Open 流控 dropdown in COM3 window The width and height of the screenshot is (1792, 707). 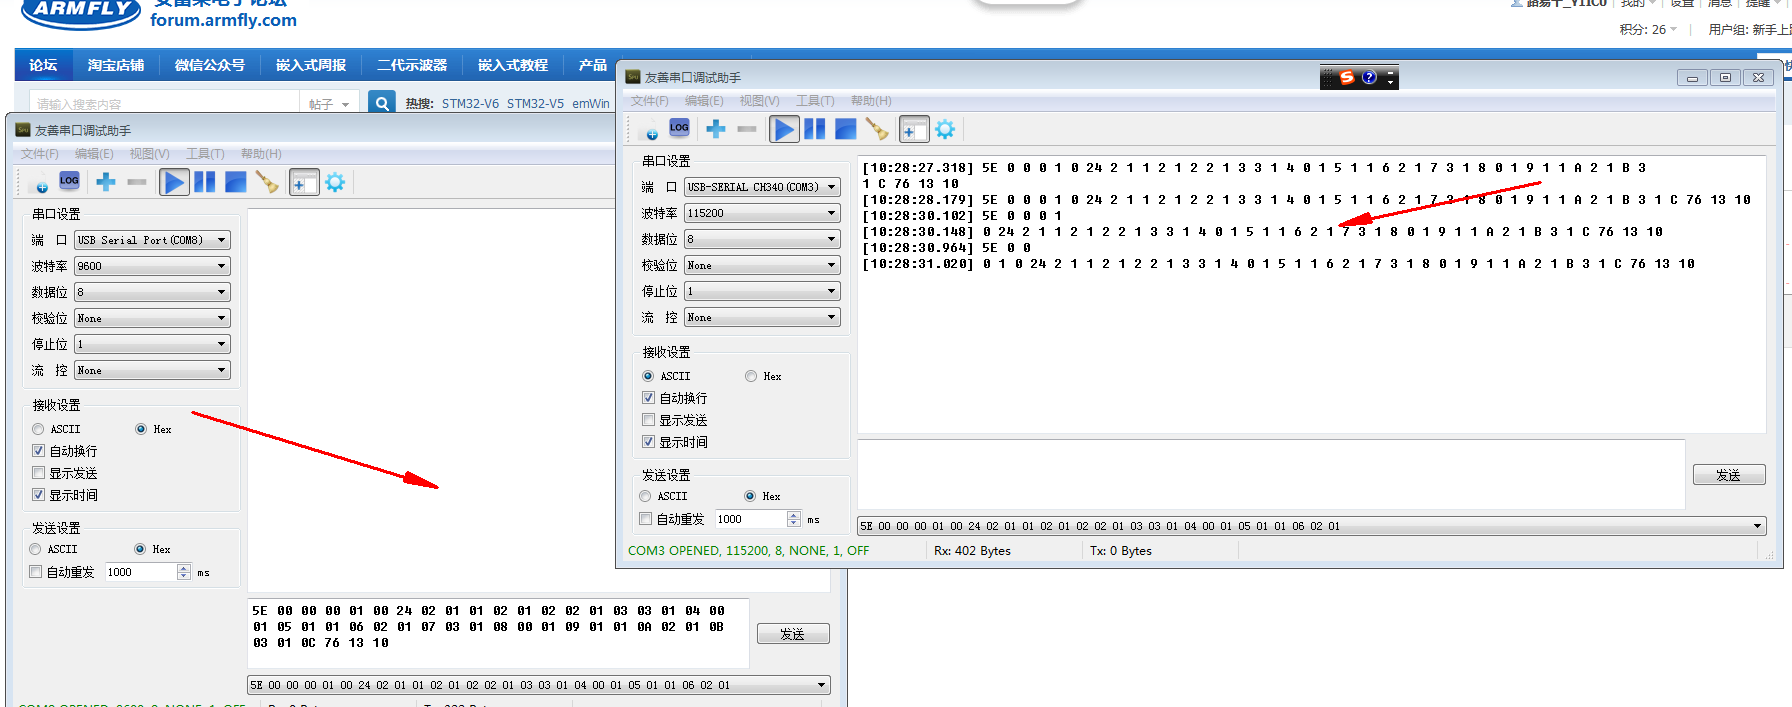(762, 317)
